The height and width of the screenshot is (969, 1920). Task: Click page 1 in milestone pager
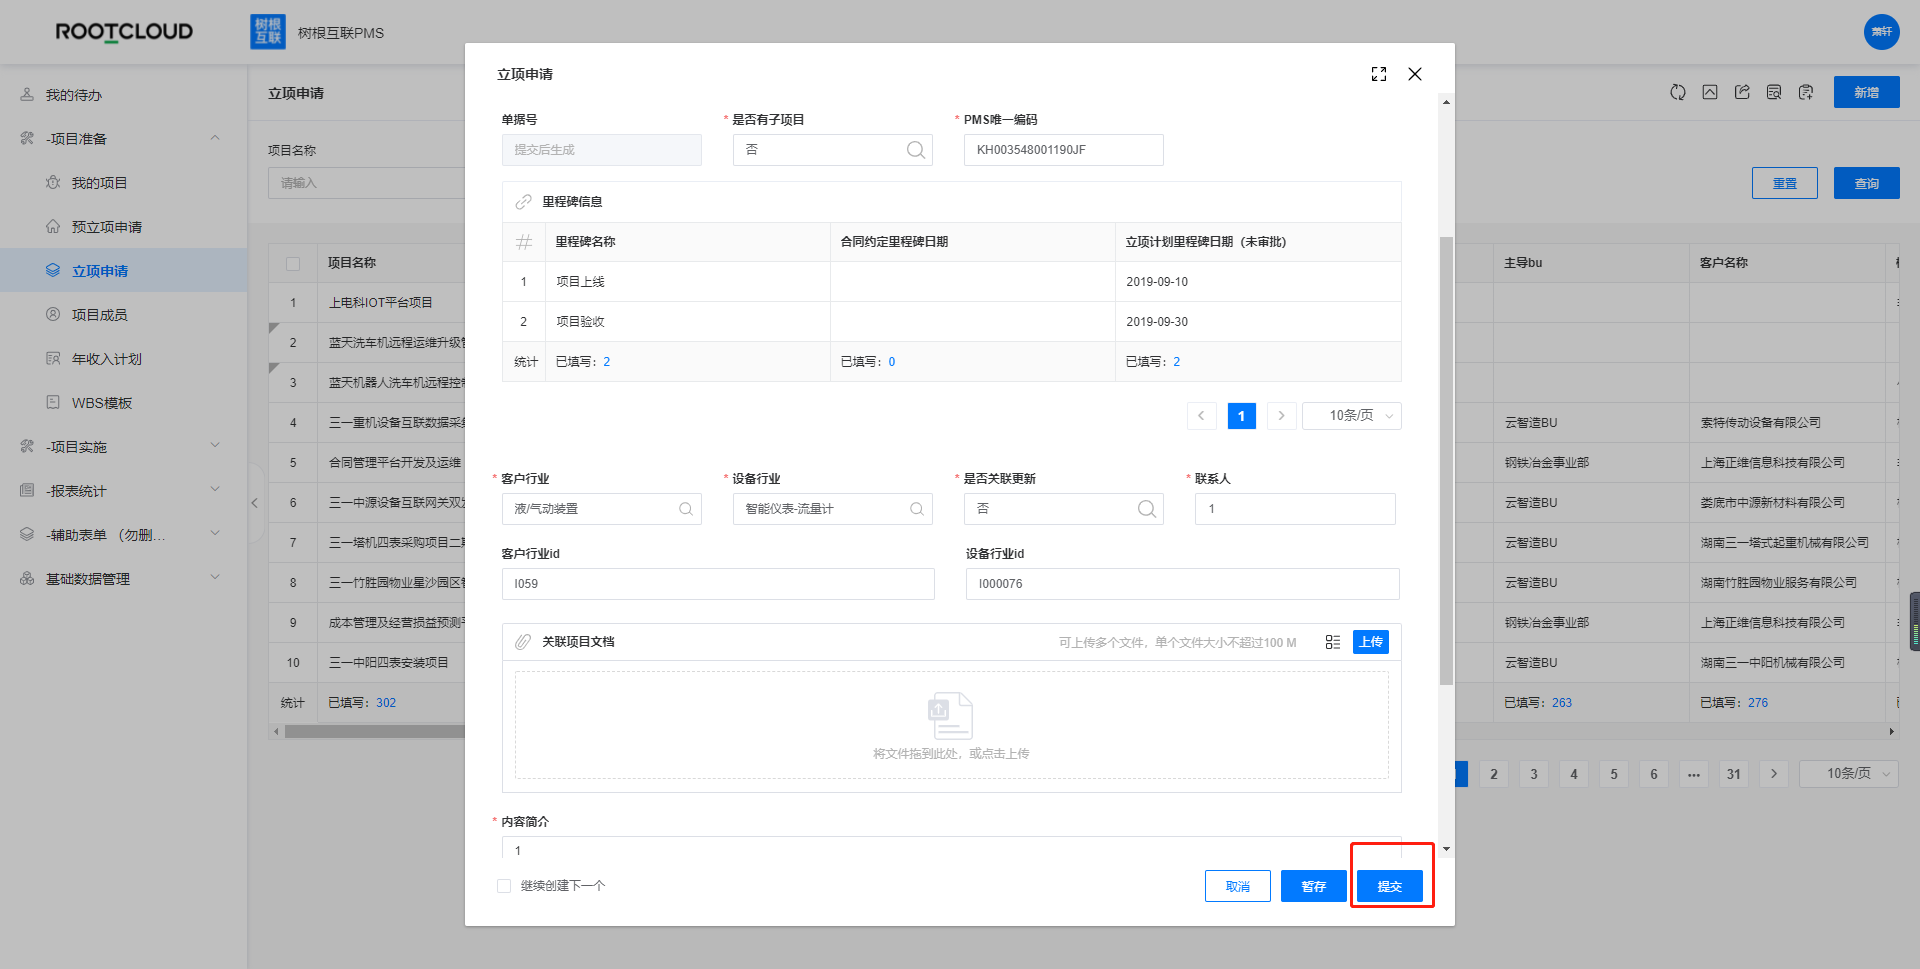point(1241,416)
